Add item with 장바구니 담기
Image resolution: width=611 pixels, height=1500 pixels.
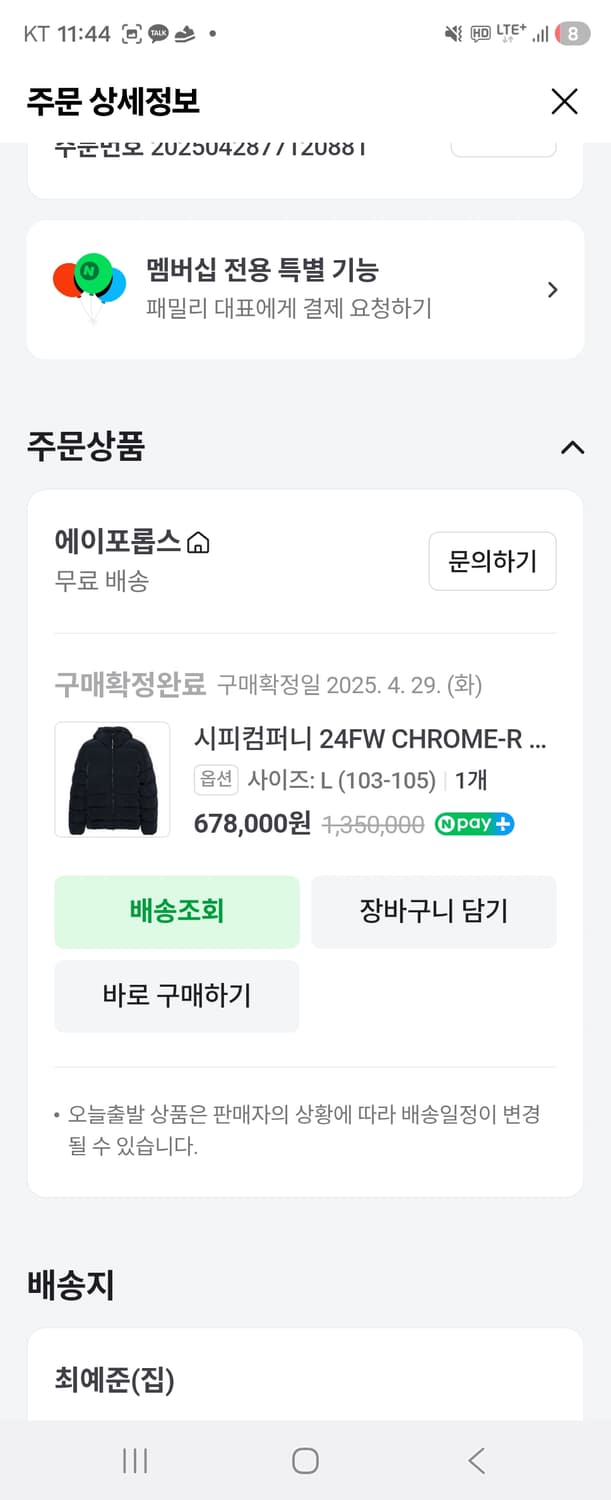coord(434,911)
